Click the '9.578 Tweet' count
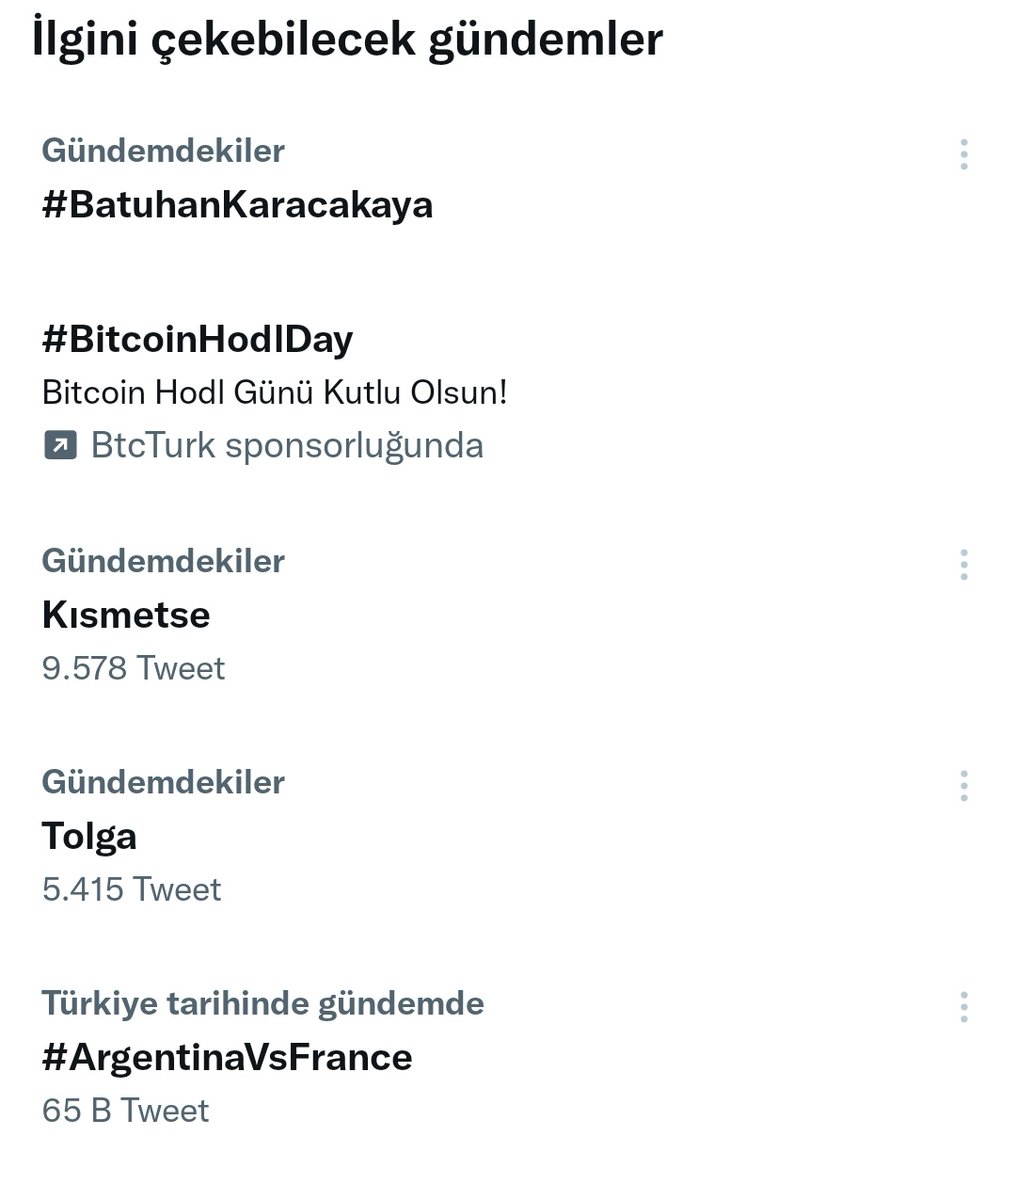This screenshot has height=1200, width=1016. [133, 667]
